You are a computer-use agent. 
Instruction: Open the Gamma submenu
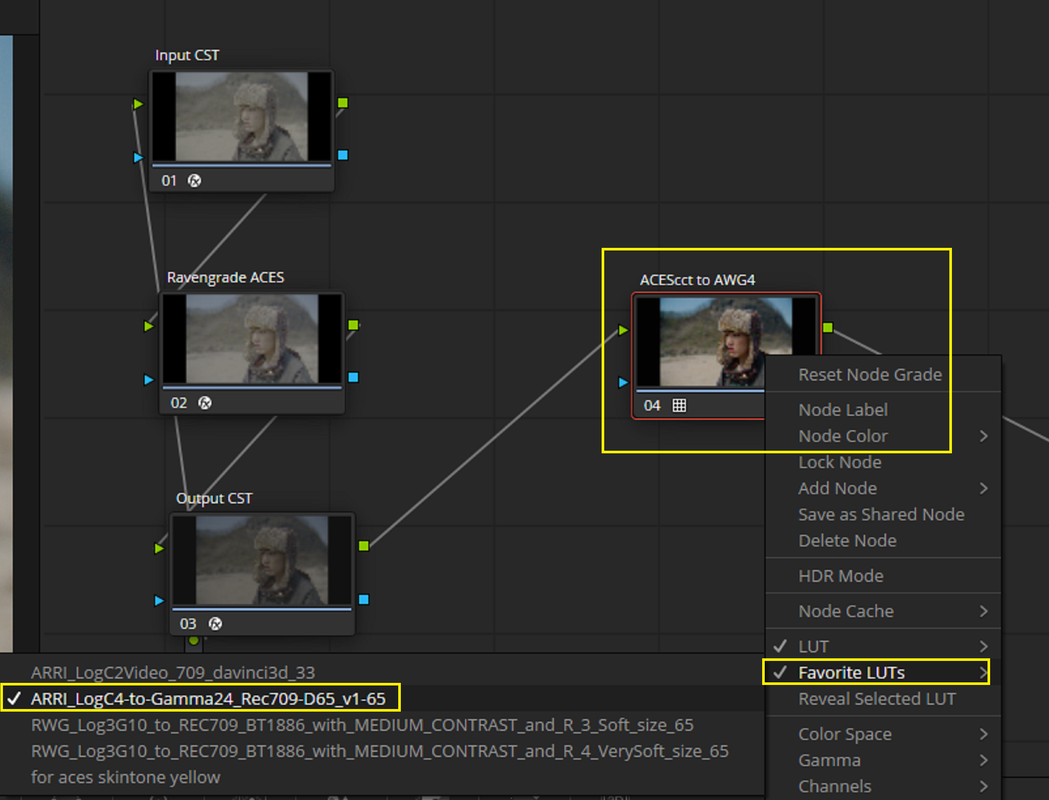tap(883, 761)
